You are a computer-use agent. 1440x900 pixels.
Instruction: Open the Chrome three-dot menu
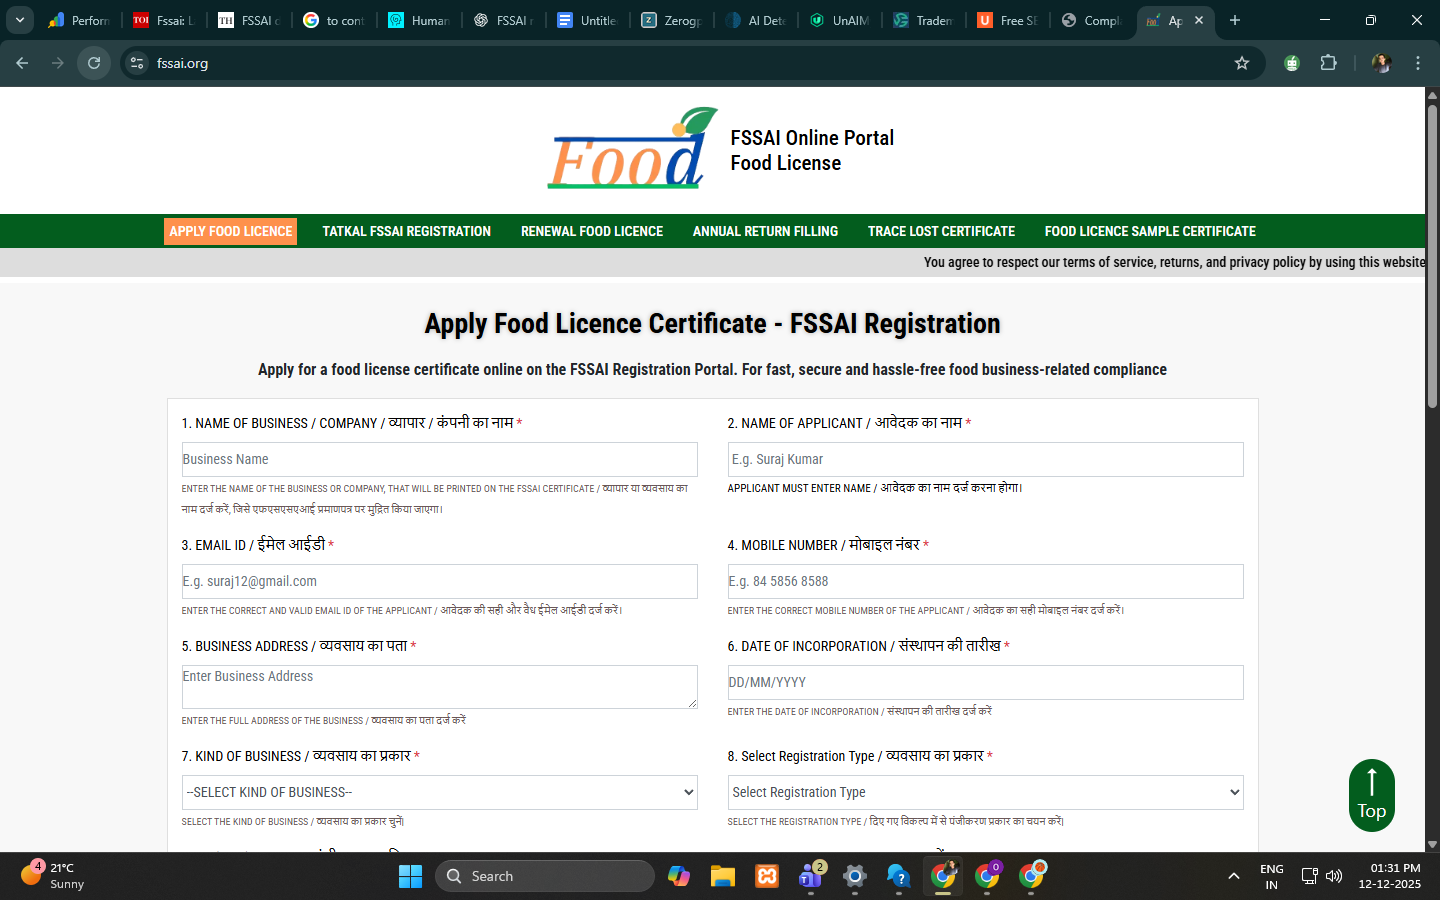(x=1417, y=63)
